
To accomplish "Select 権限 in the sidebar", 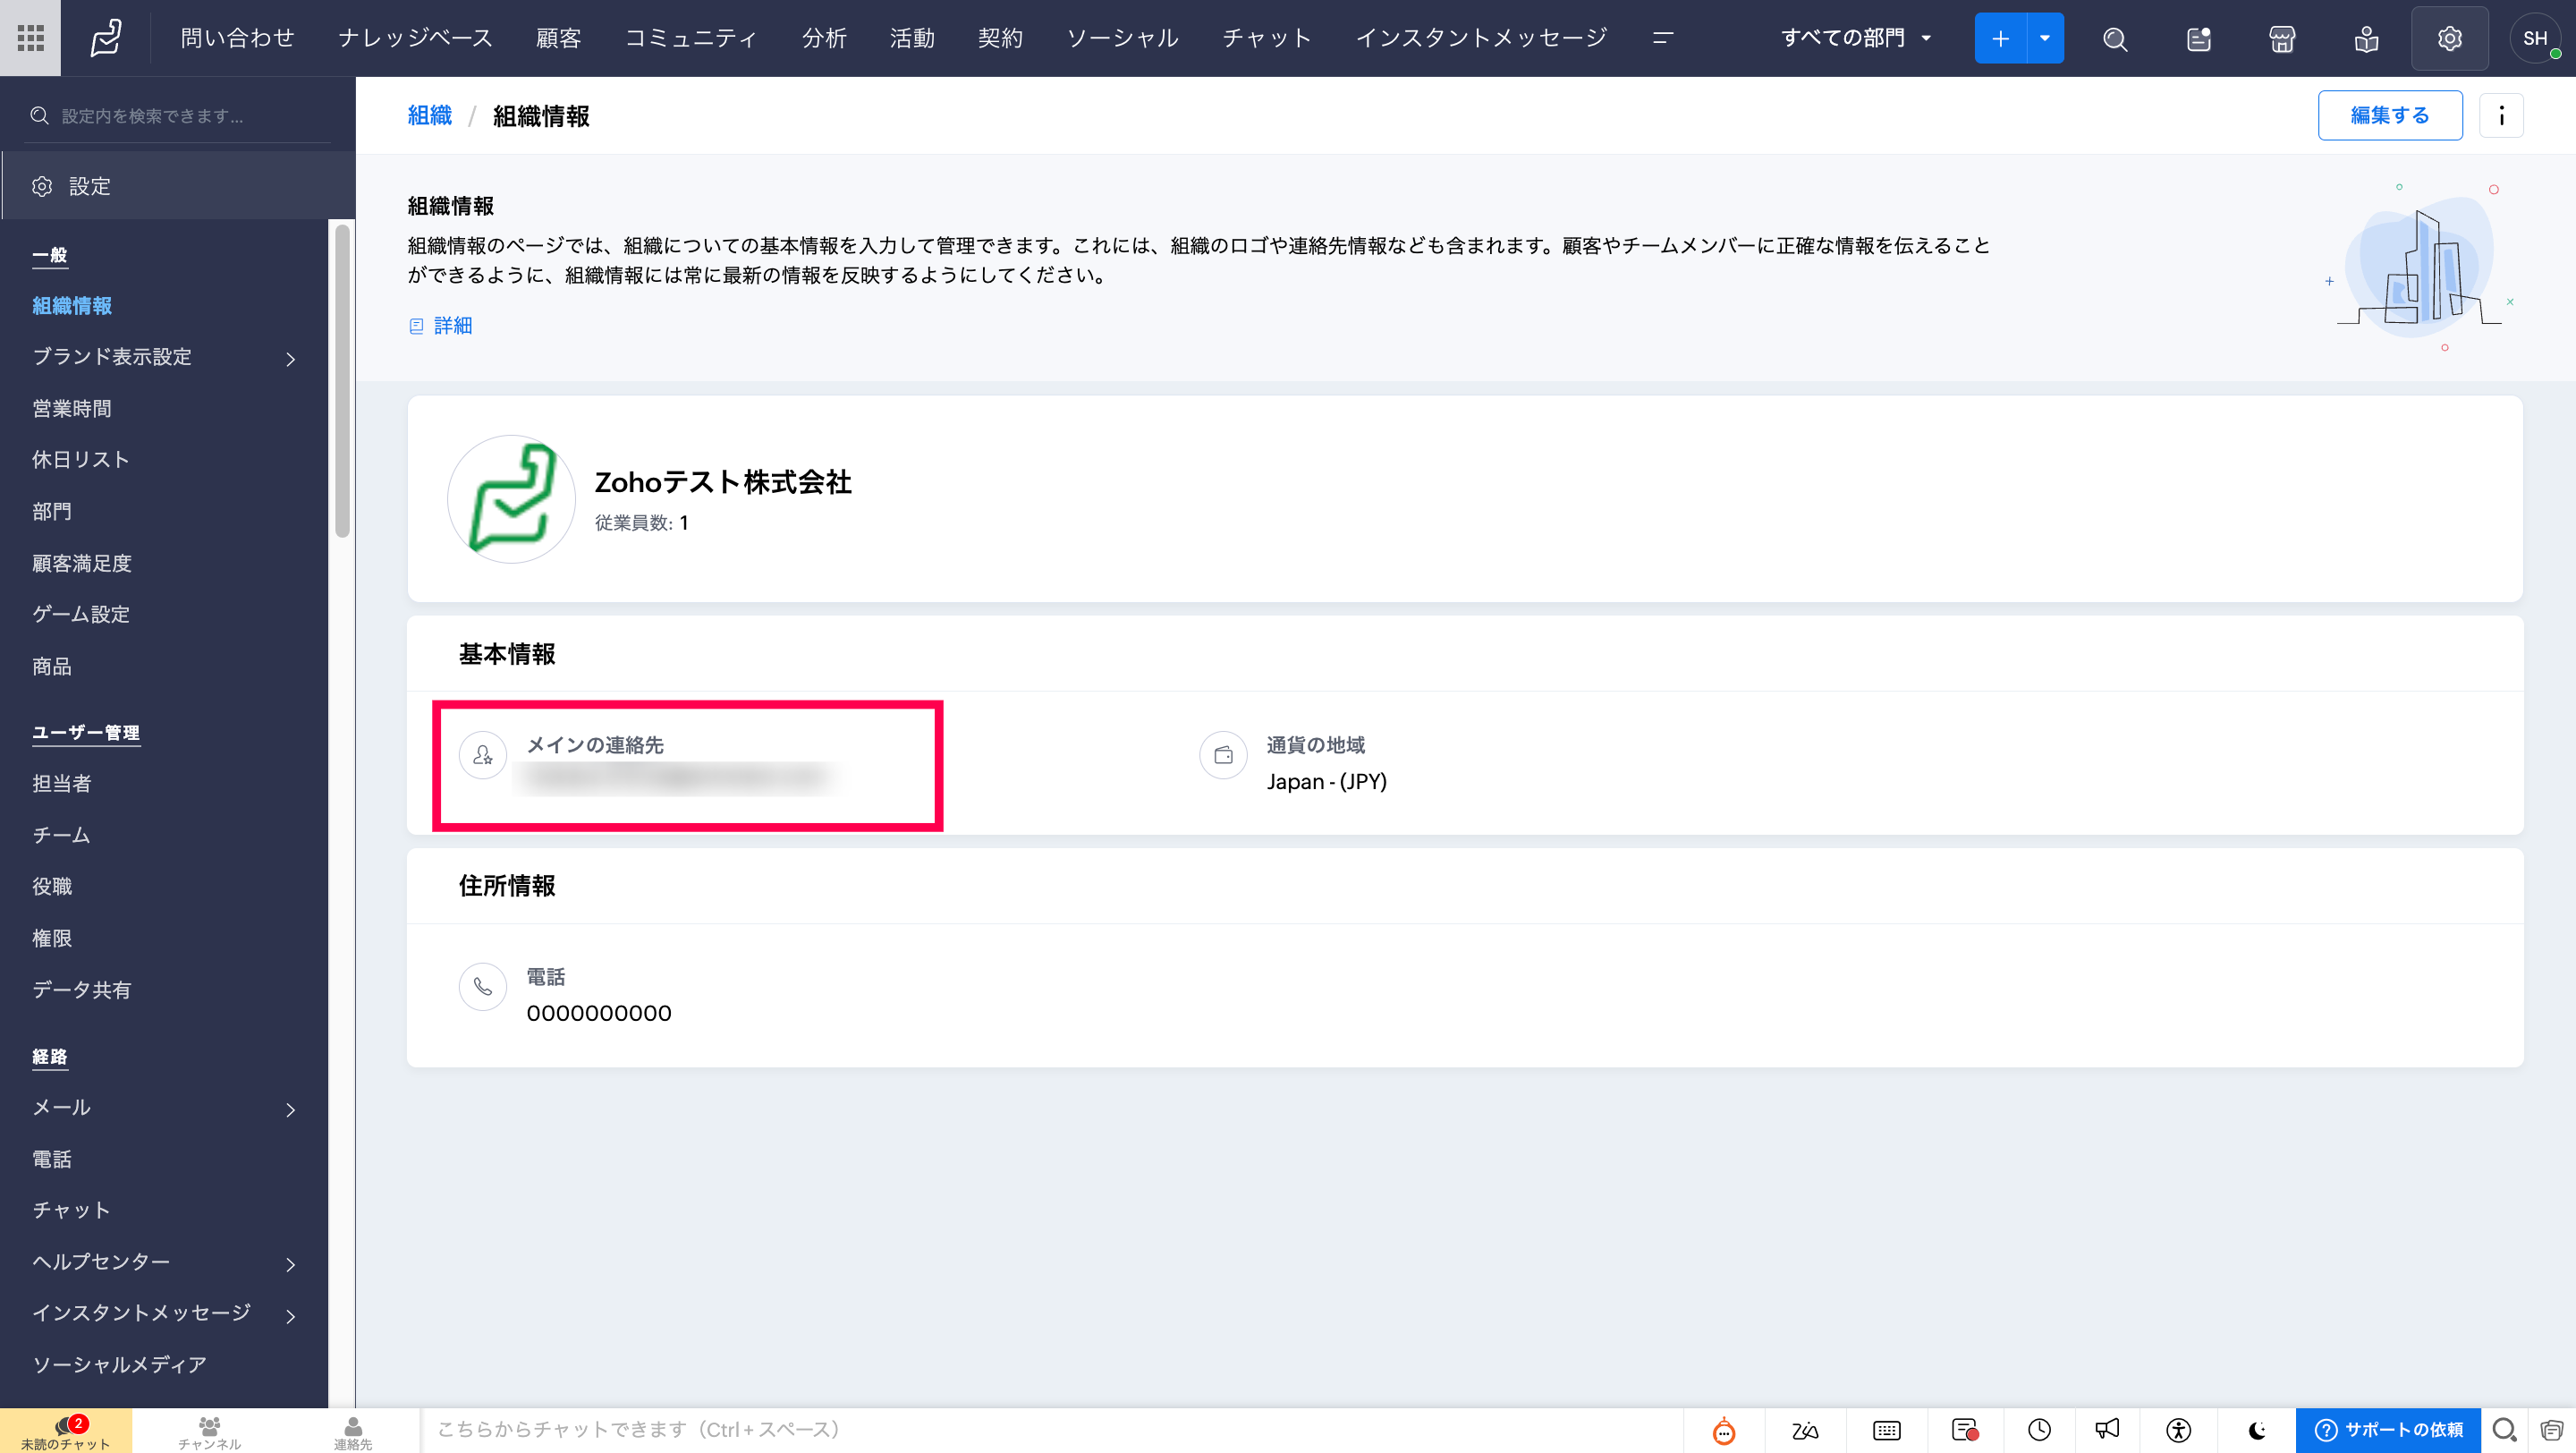I will (x=52, y=939).
